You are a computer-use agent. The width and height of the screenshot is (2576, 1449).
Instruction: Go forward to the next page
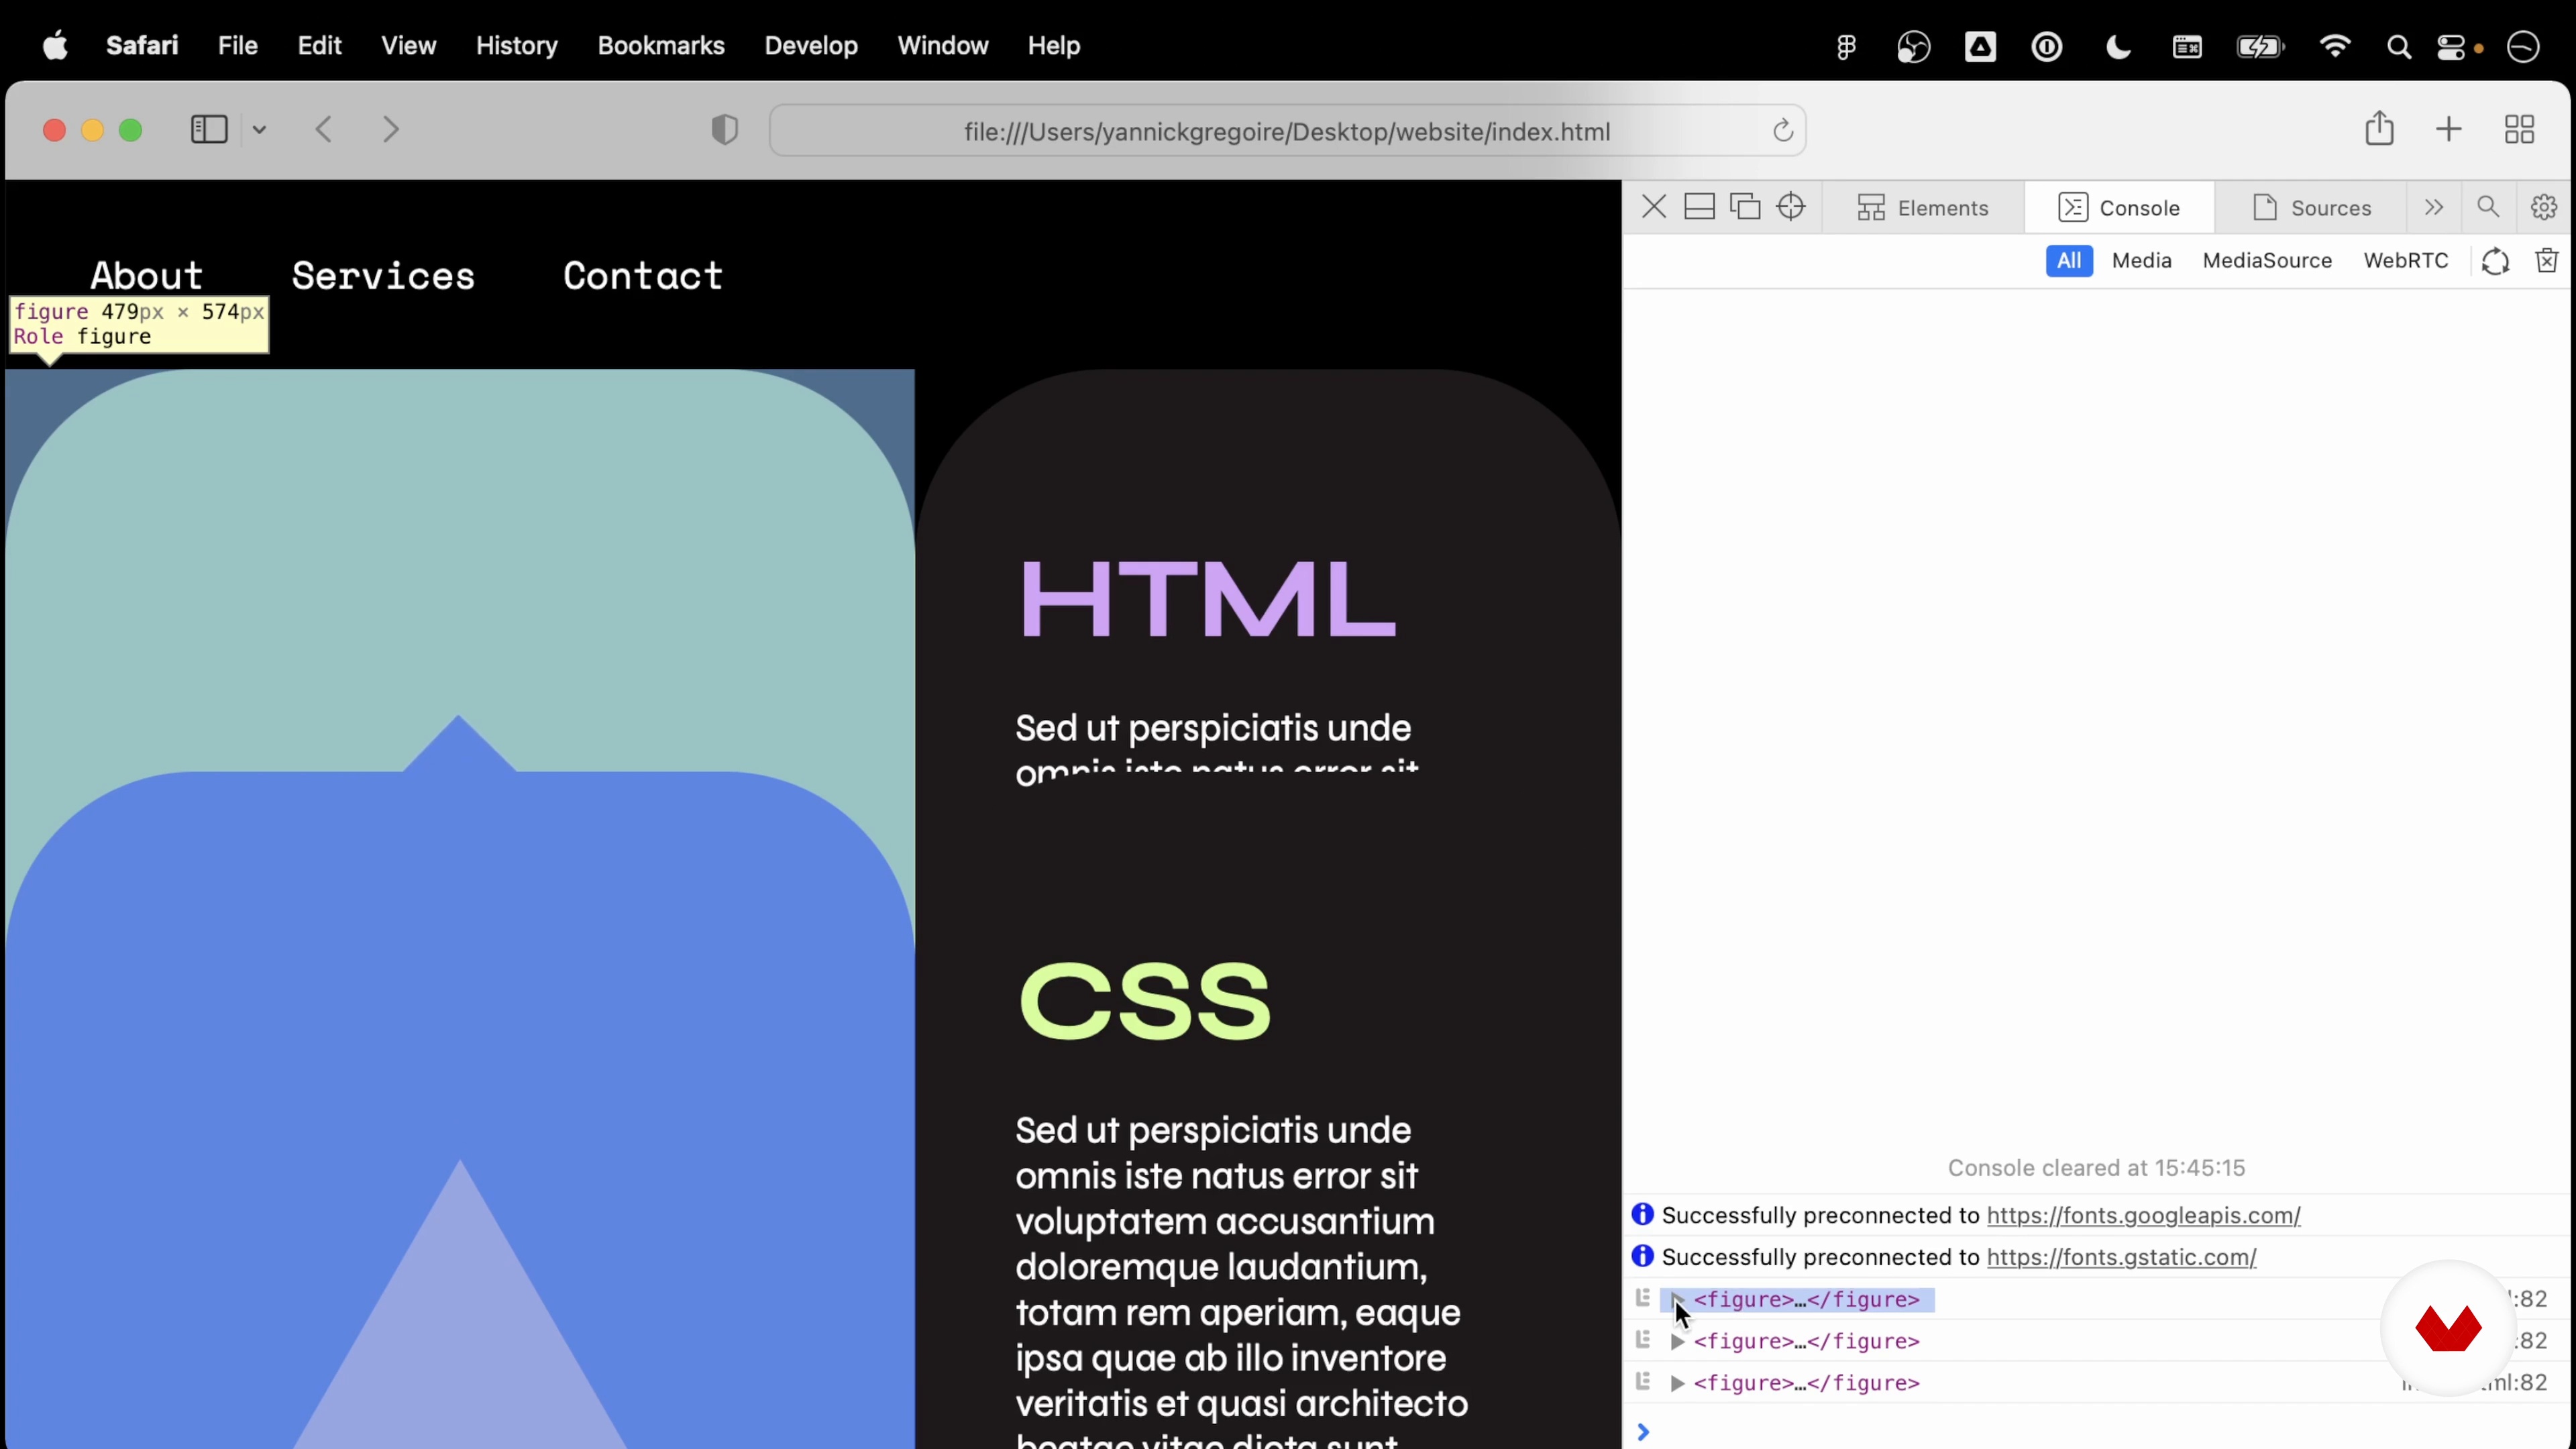(391, 130)
